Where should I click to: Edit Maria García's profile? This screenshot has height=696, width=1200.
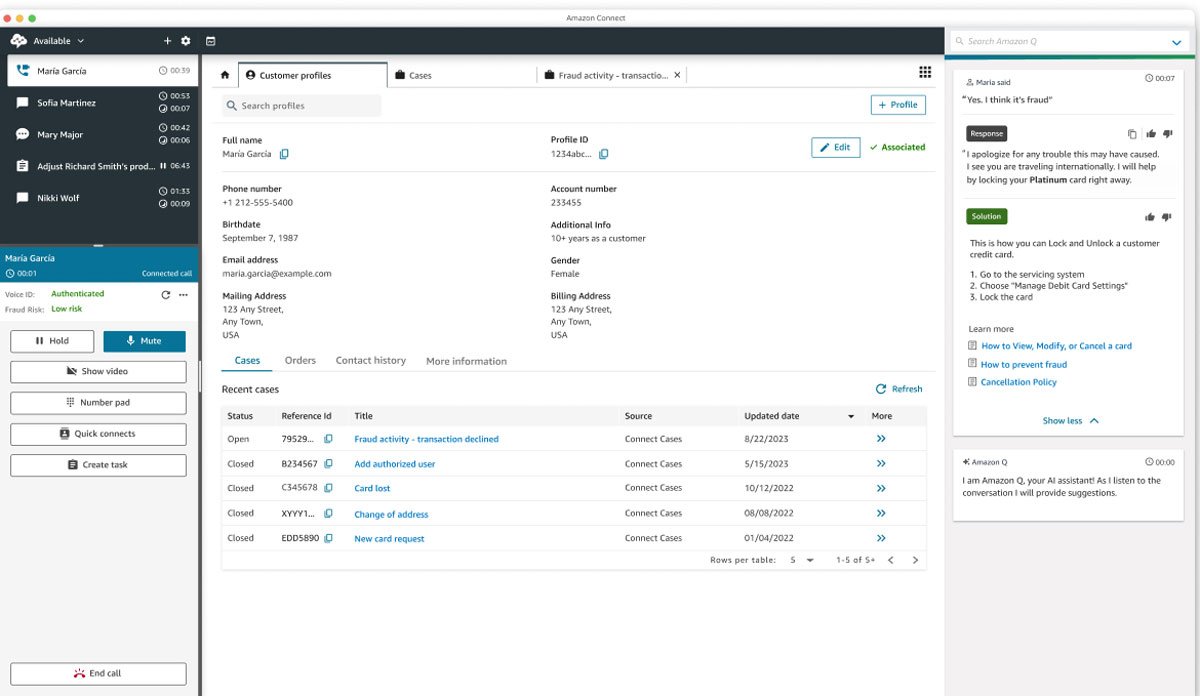[x=835, y=146]
